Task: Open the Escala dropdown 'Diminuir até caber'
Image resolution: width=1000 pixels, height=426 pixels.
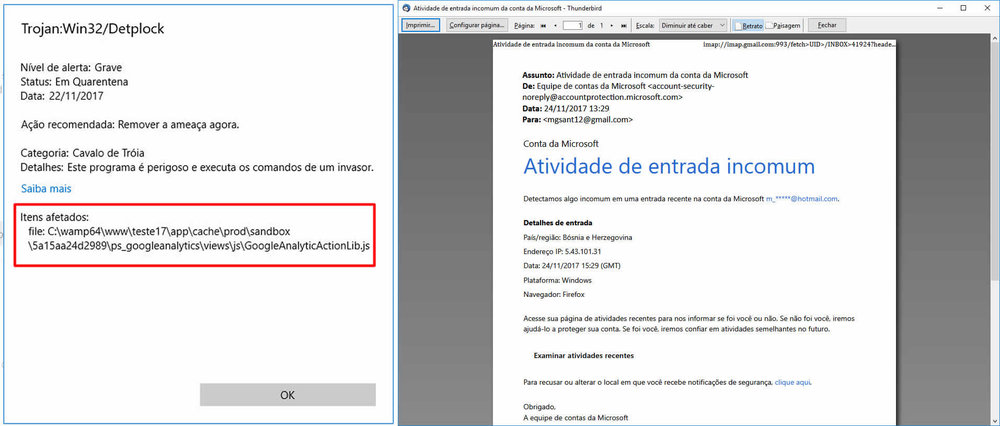Action: point(693,26)
